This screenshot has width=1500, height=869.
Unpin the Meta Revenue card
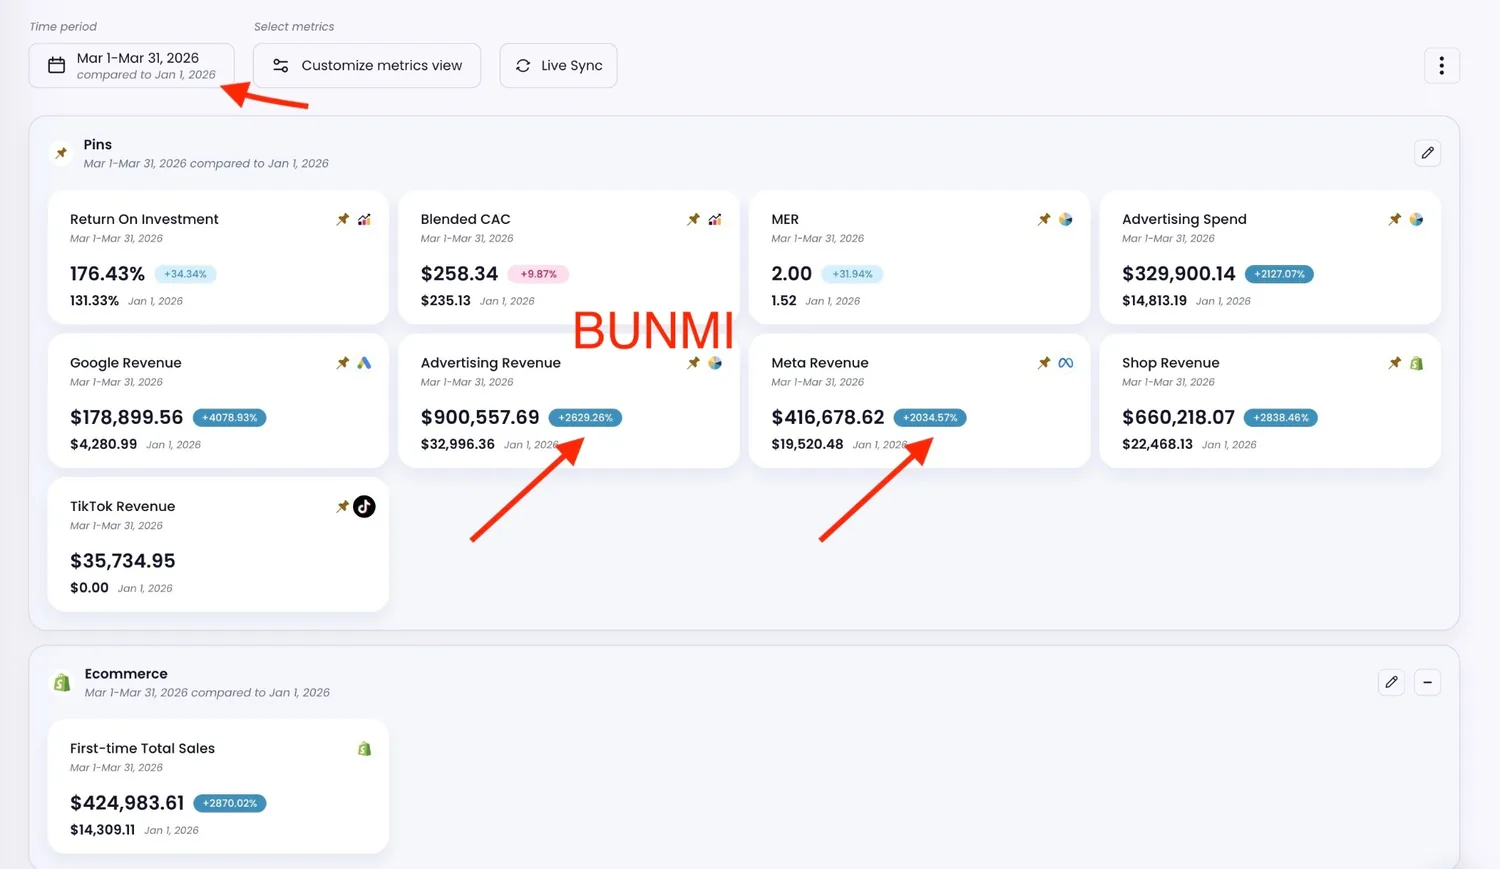(x=1044, y=363)
